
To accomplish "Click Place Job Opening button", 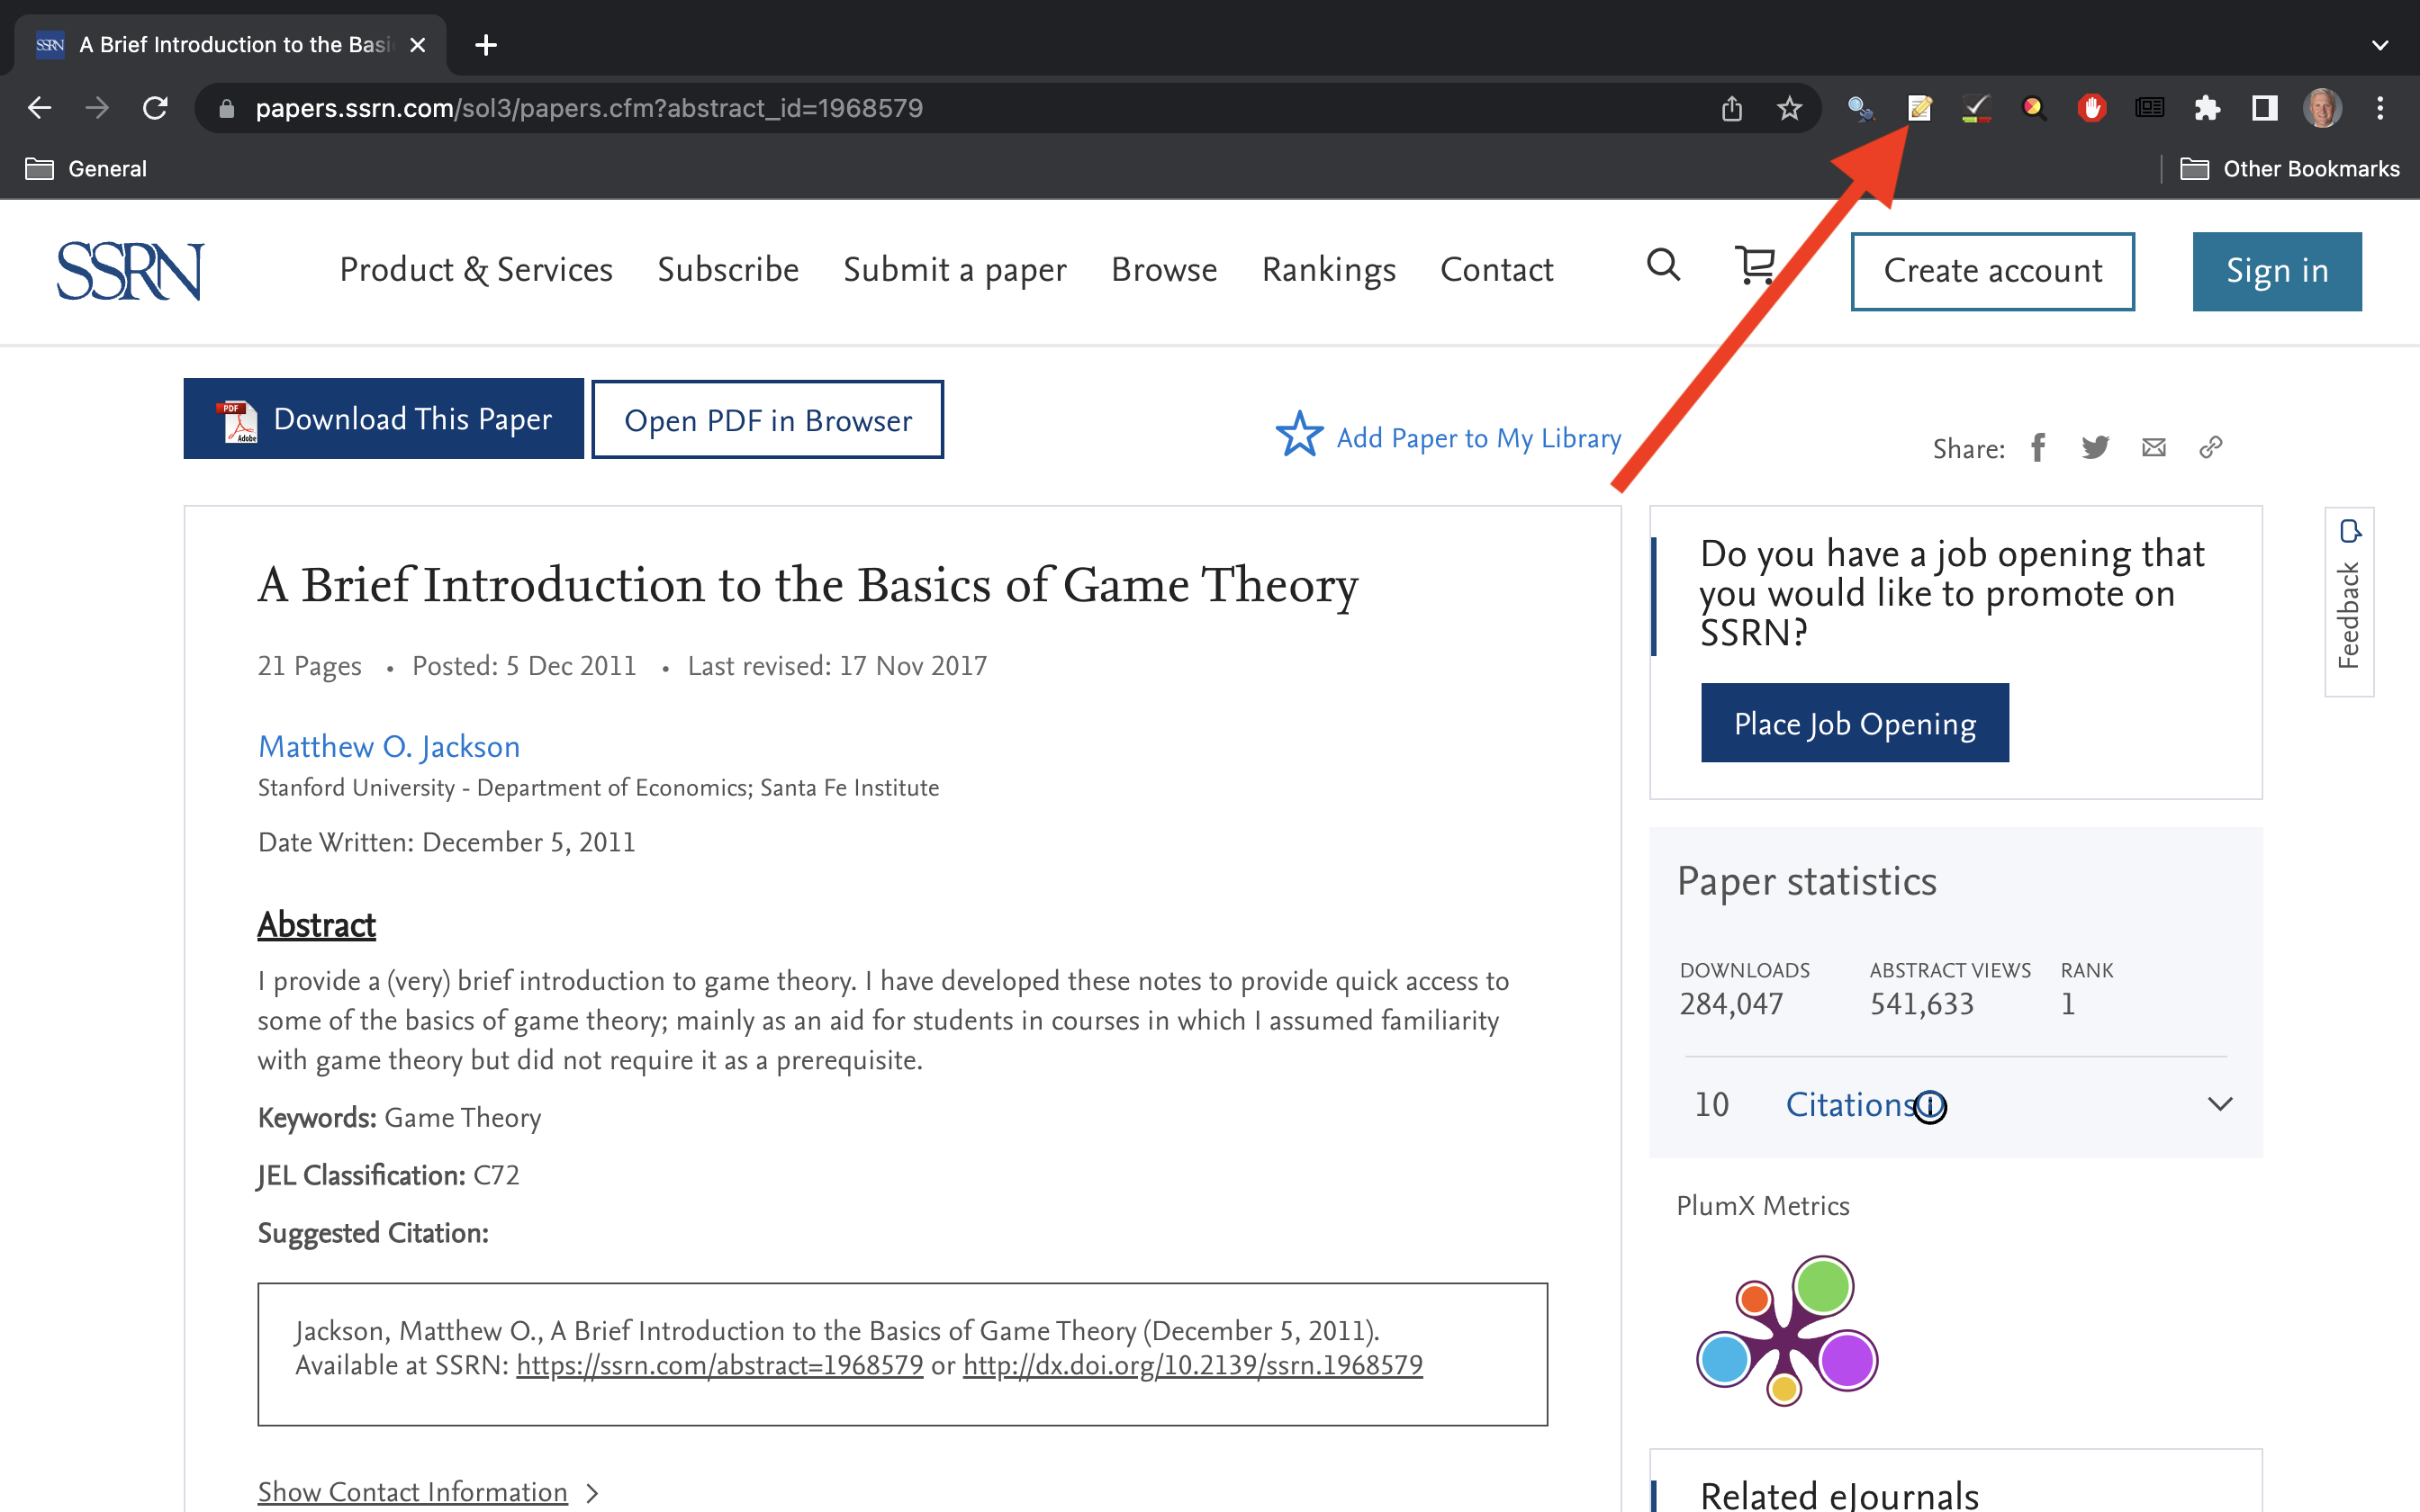I will [x=1854, y=723].
